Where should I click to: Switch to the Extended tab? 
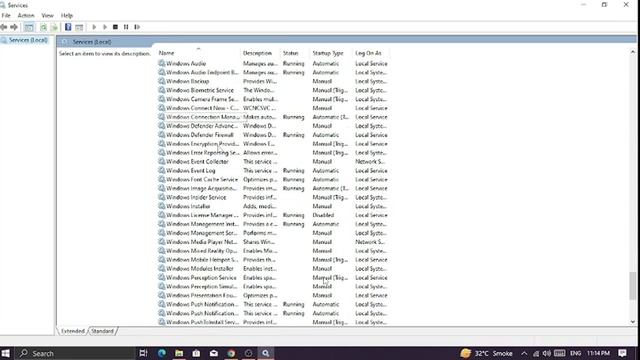73,331
